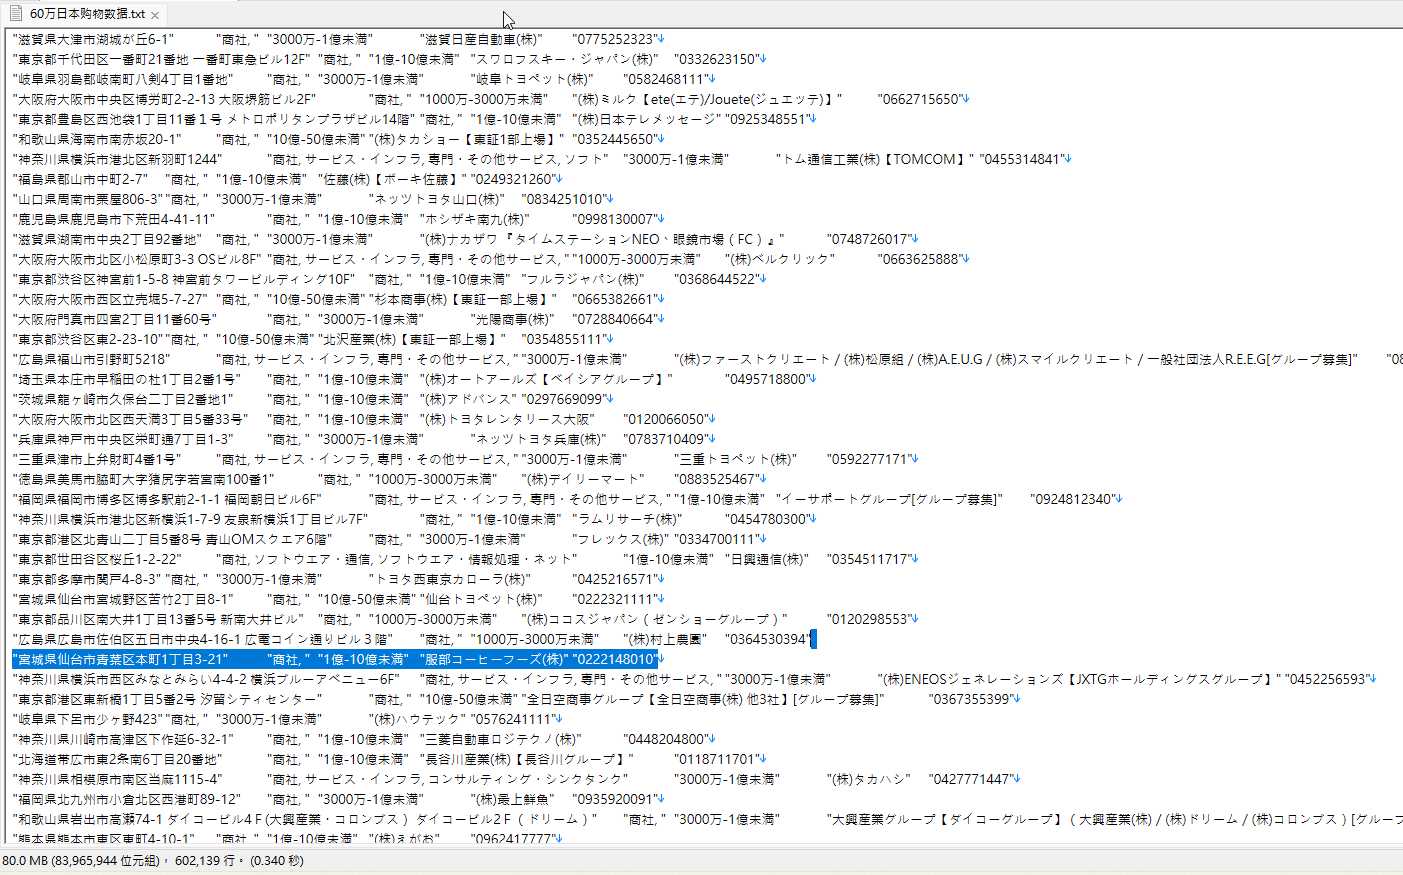The image size is (1403, 875).
Task: Click the highlighted company 服部コーヒーフーズ(株)
Action: [493, 659]
